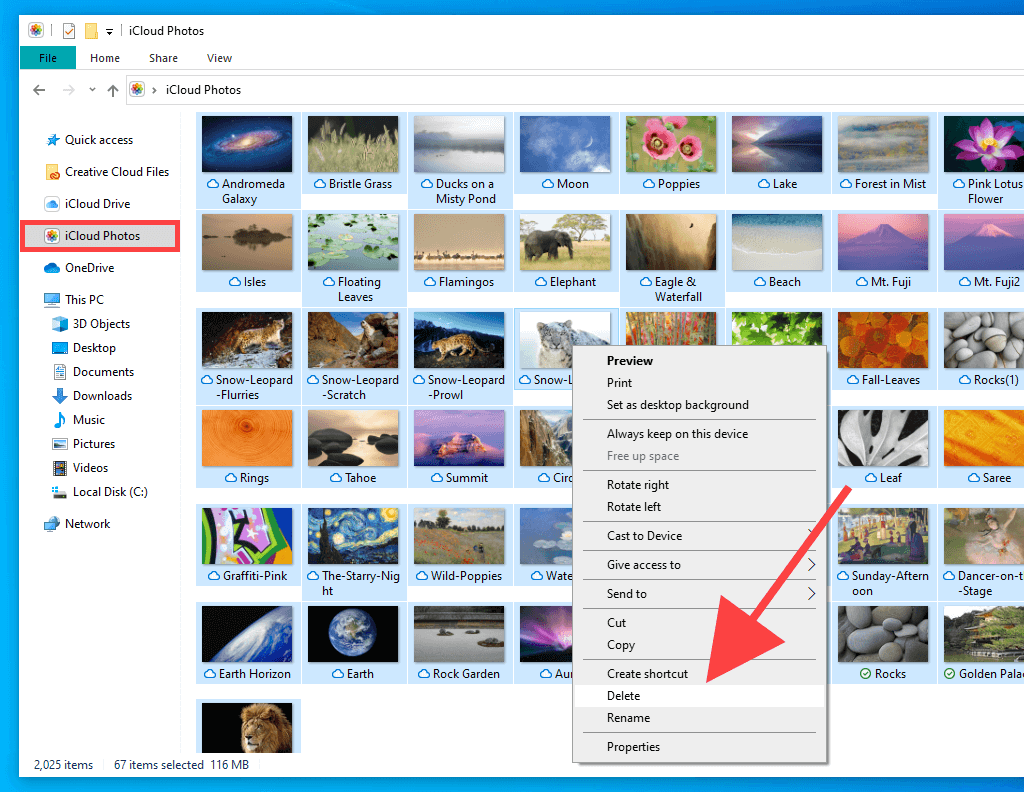This screenshot has width=1024, height=792.
Task: Select the Andromeda Galaxy photo thumbnail
Action: point(247,144)
